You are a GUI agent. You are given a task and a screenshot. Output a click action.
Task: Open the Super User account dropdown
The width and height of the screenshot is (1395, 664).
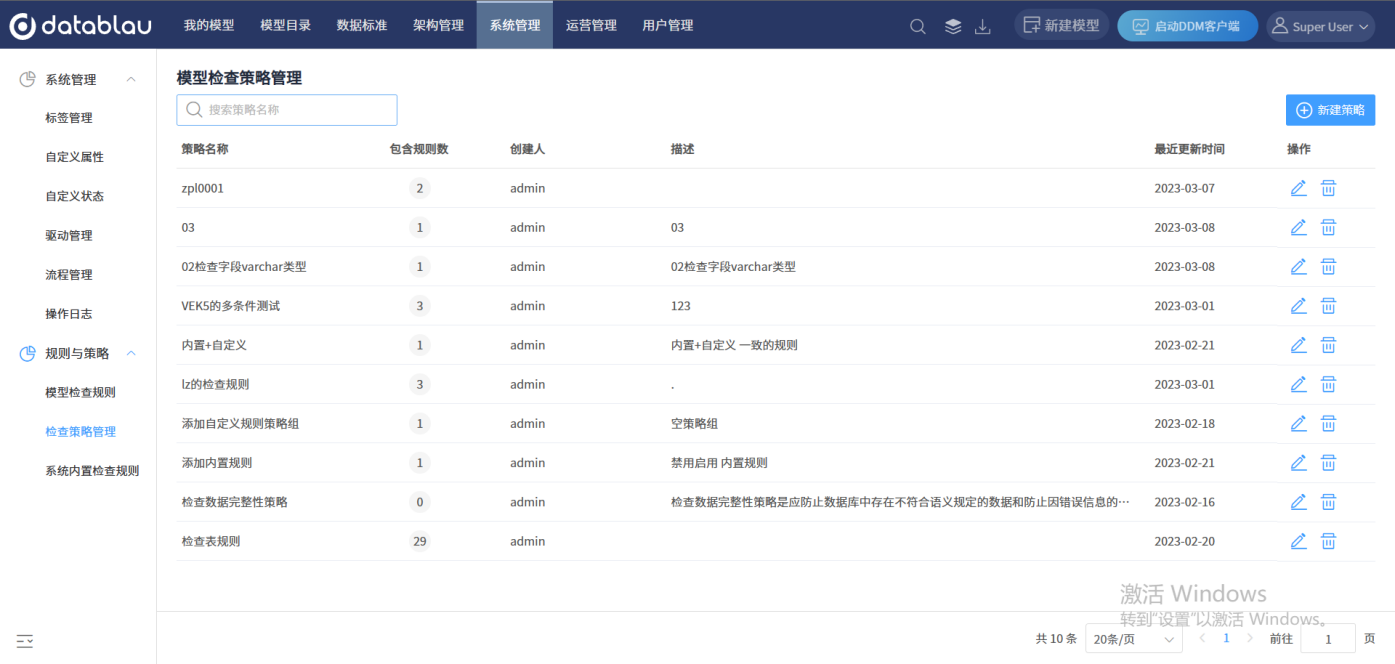pyautogui.click(x=1321, y=26)
